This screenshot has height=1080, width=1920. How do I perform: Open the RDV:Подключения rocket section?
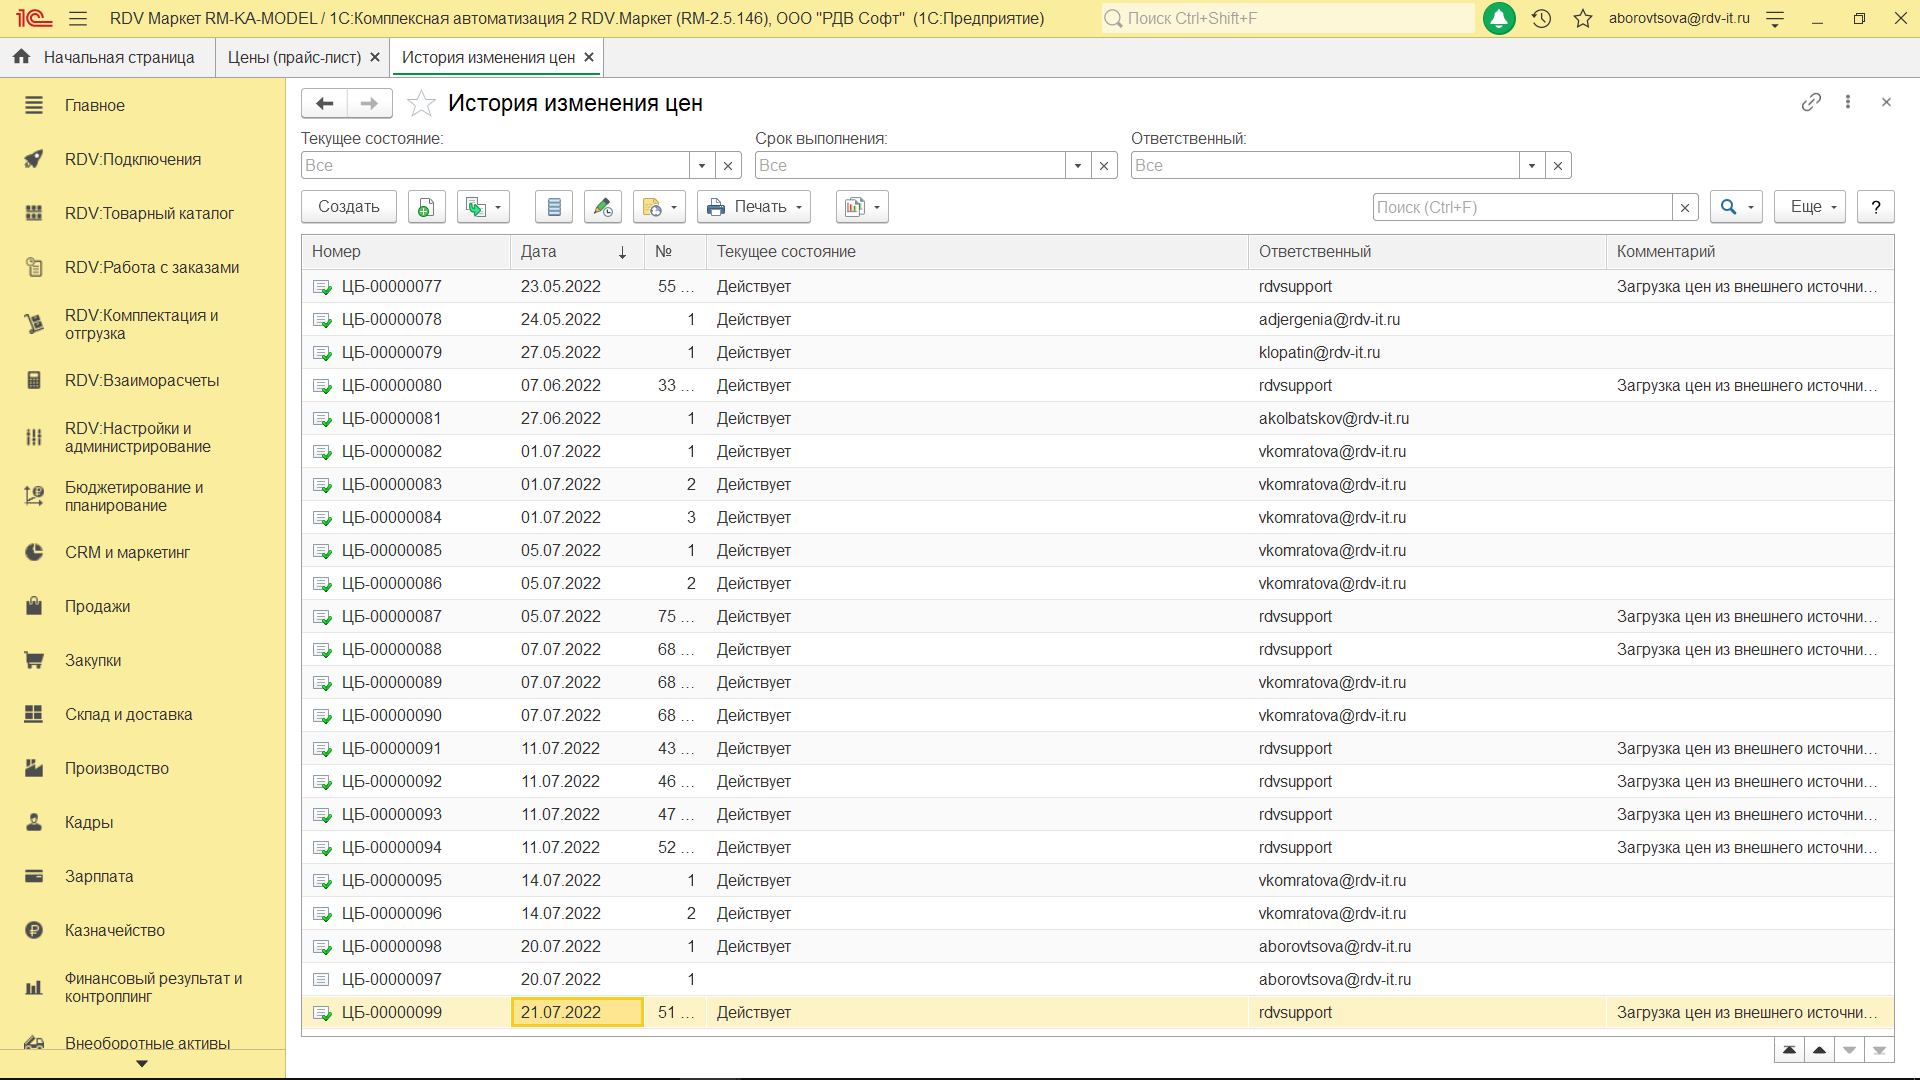[132, 159]
